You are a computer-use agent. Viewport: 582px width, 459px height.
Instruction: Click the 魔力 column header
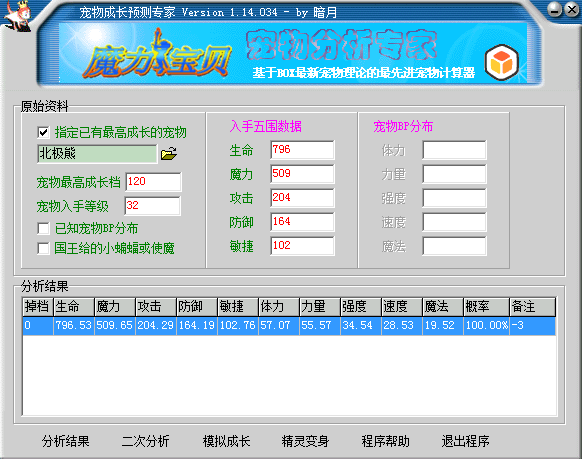[115, 307]
